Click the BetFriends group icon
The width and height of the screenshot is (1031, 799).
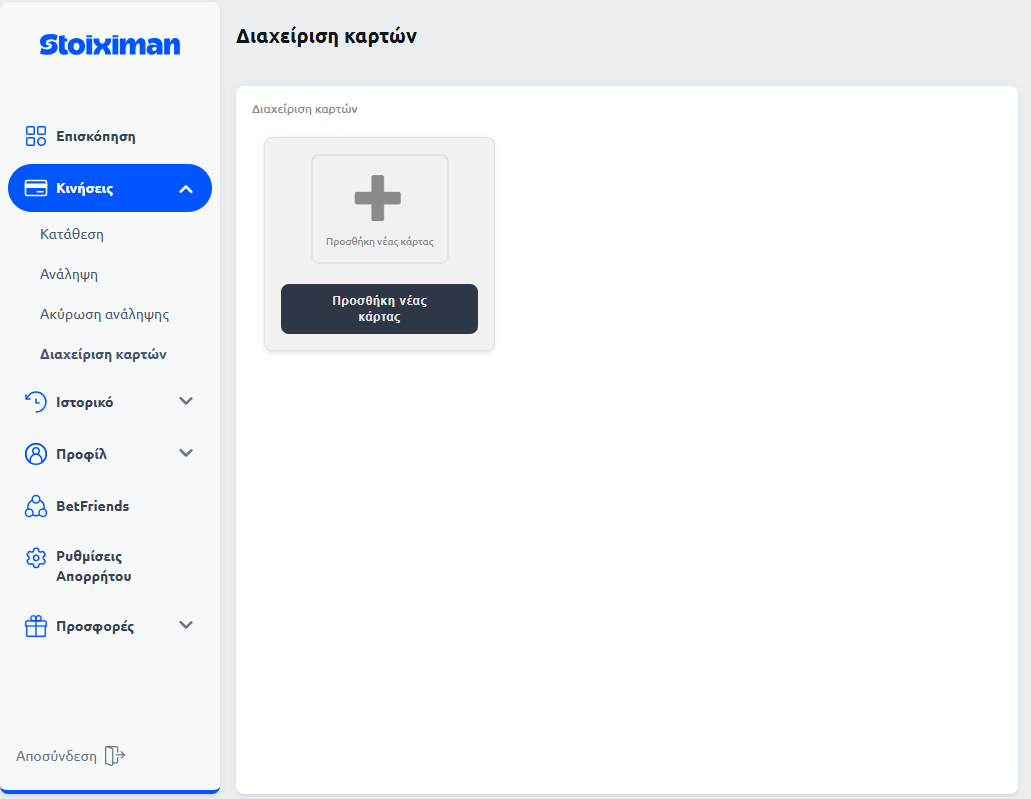(x=36, y=507)
